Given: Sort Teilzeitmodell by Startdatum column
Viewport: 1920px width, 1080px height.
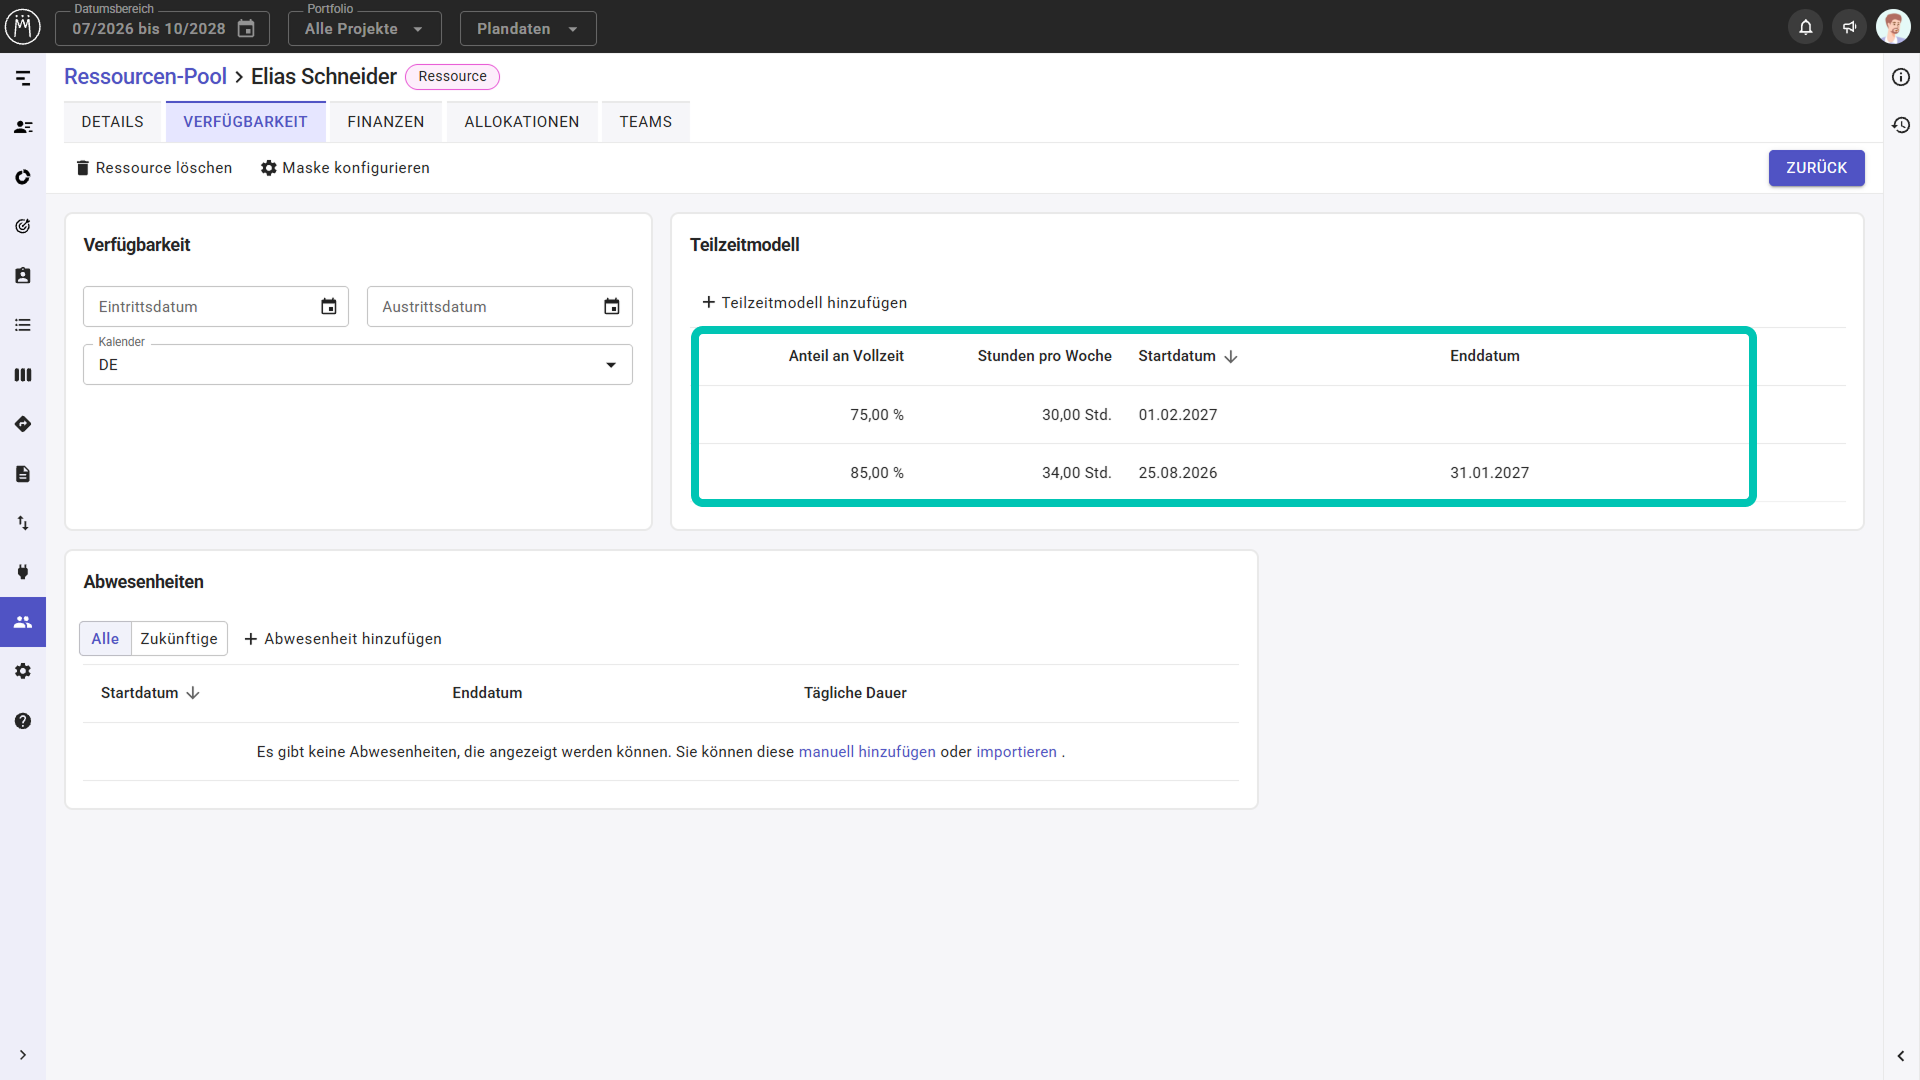Looking at the screenshot, I should (1188, 356).
